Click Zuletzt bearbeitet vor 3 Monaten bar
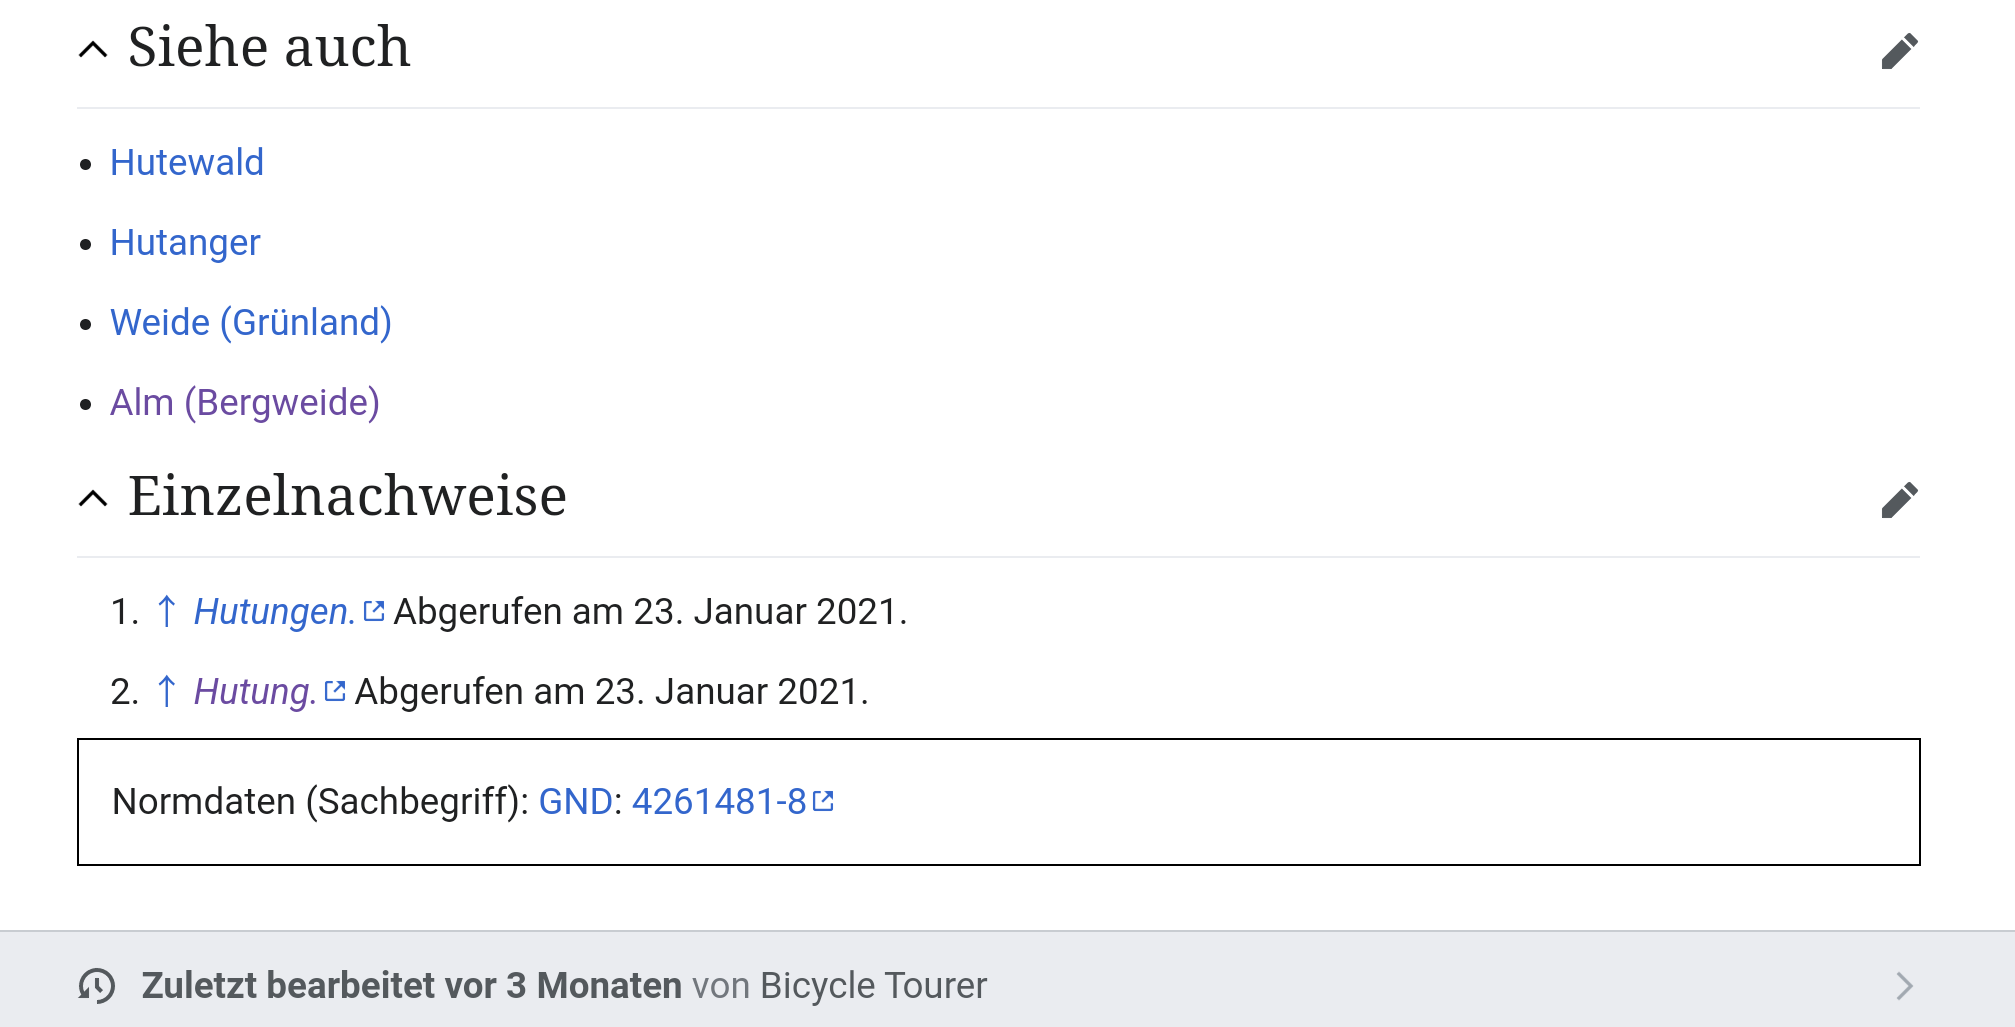This screenshot has height=1027, width=2015. tap(410, 986)
